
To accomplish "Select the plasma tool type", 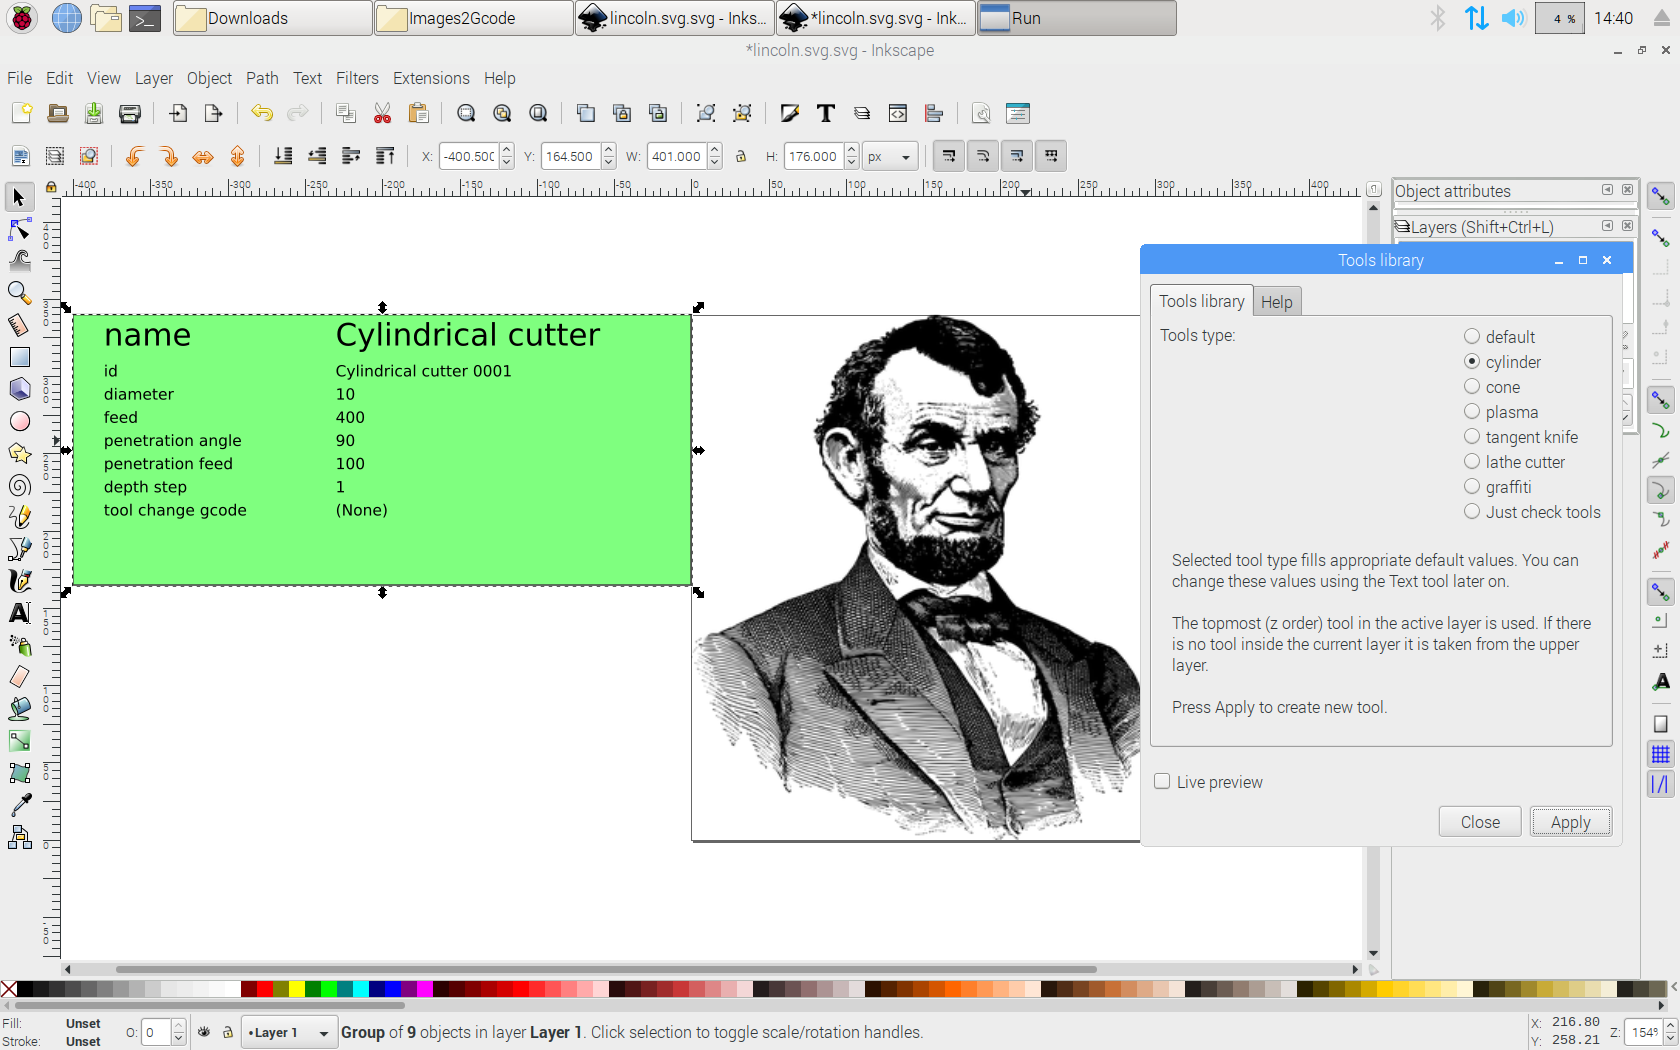I will (1501, 412).
